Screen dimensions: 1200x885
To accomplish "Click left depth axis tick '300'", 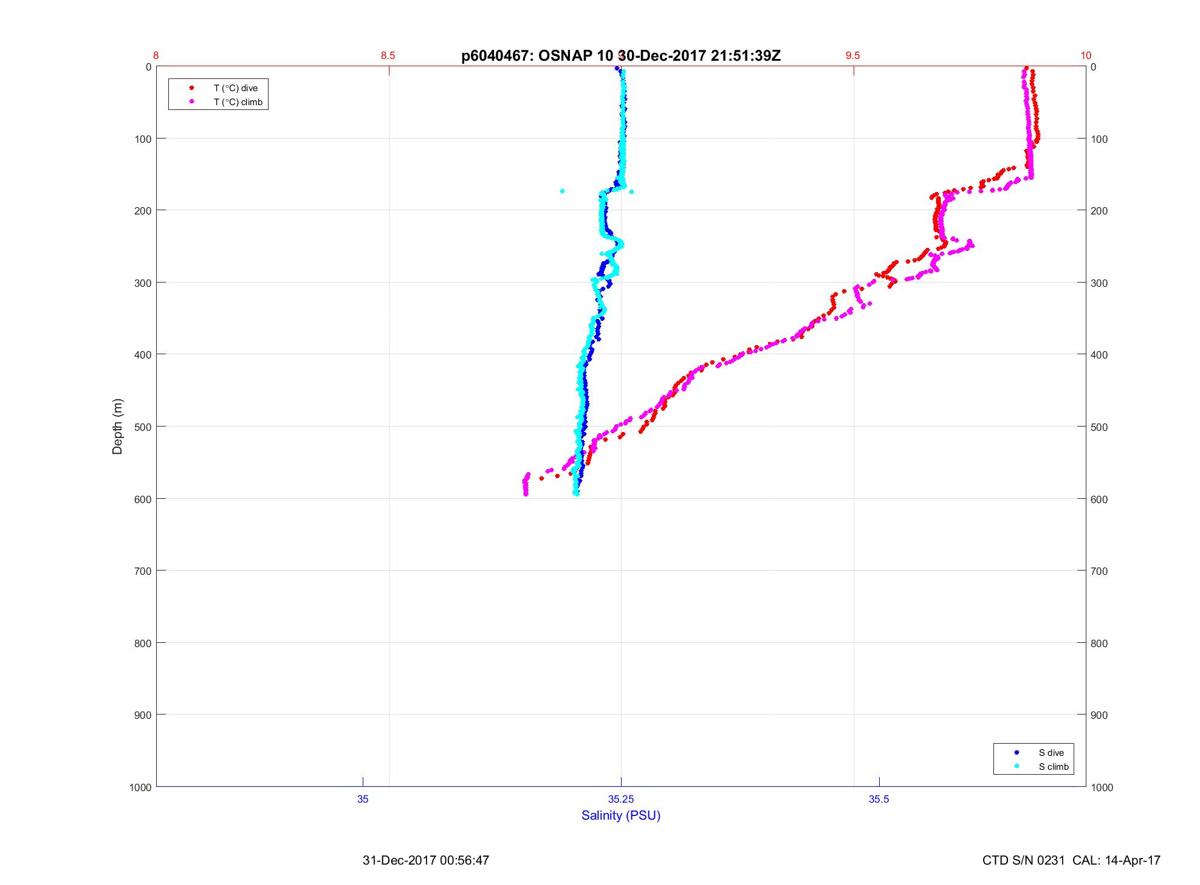I will (x=141, y=283).
